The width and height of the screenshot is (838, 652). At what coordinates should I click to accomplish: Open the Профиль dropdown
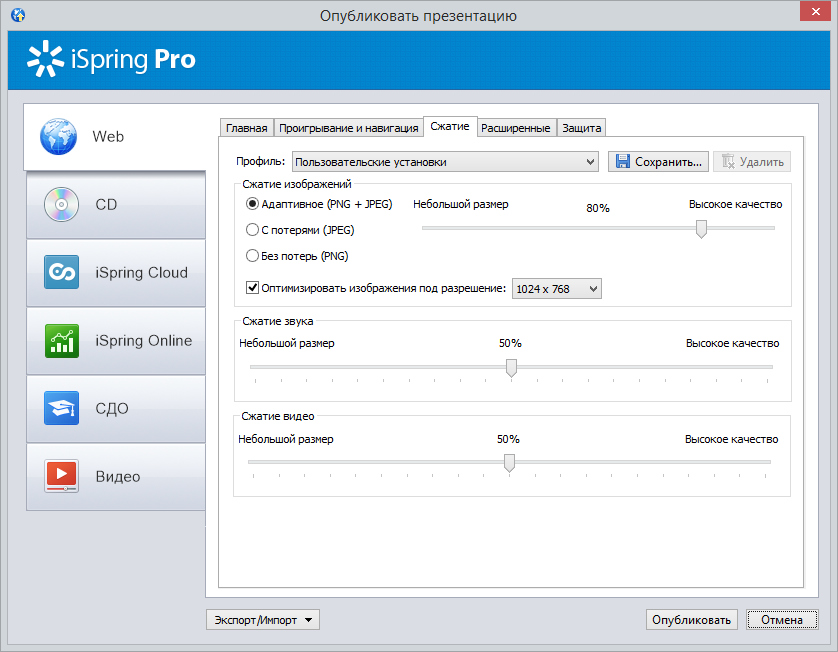point(445,161)
